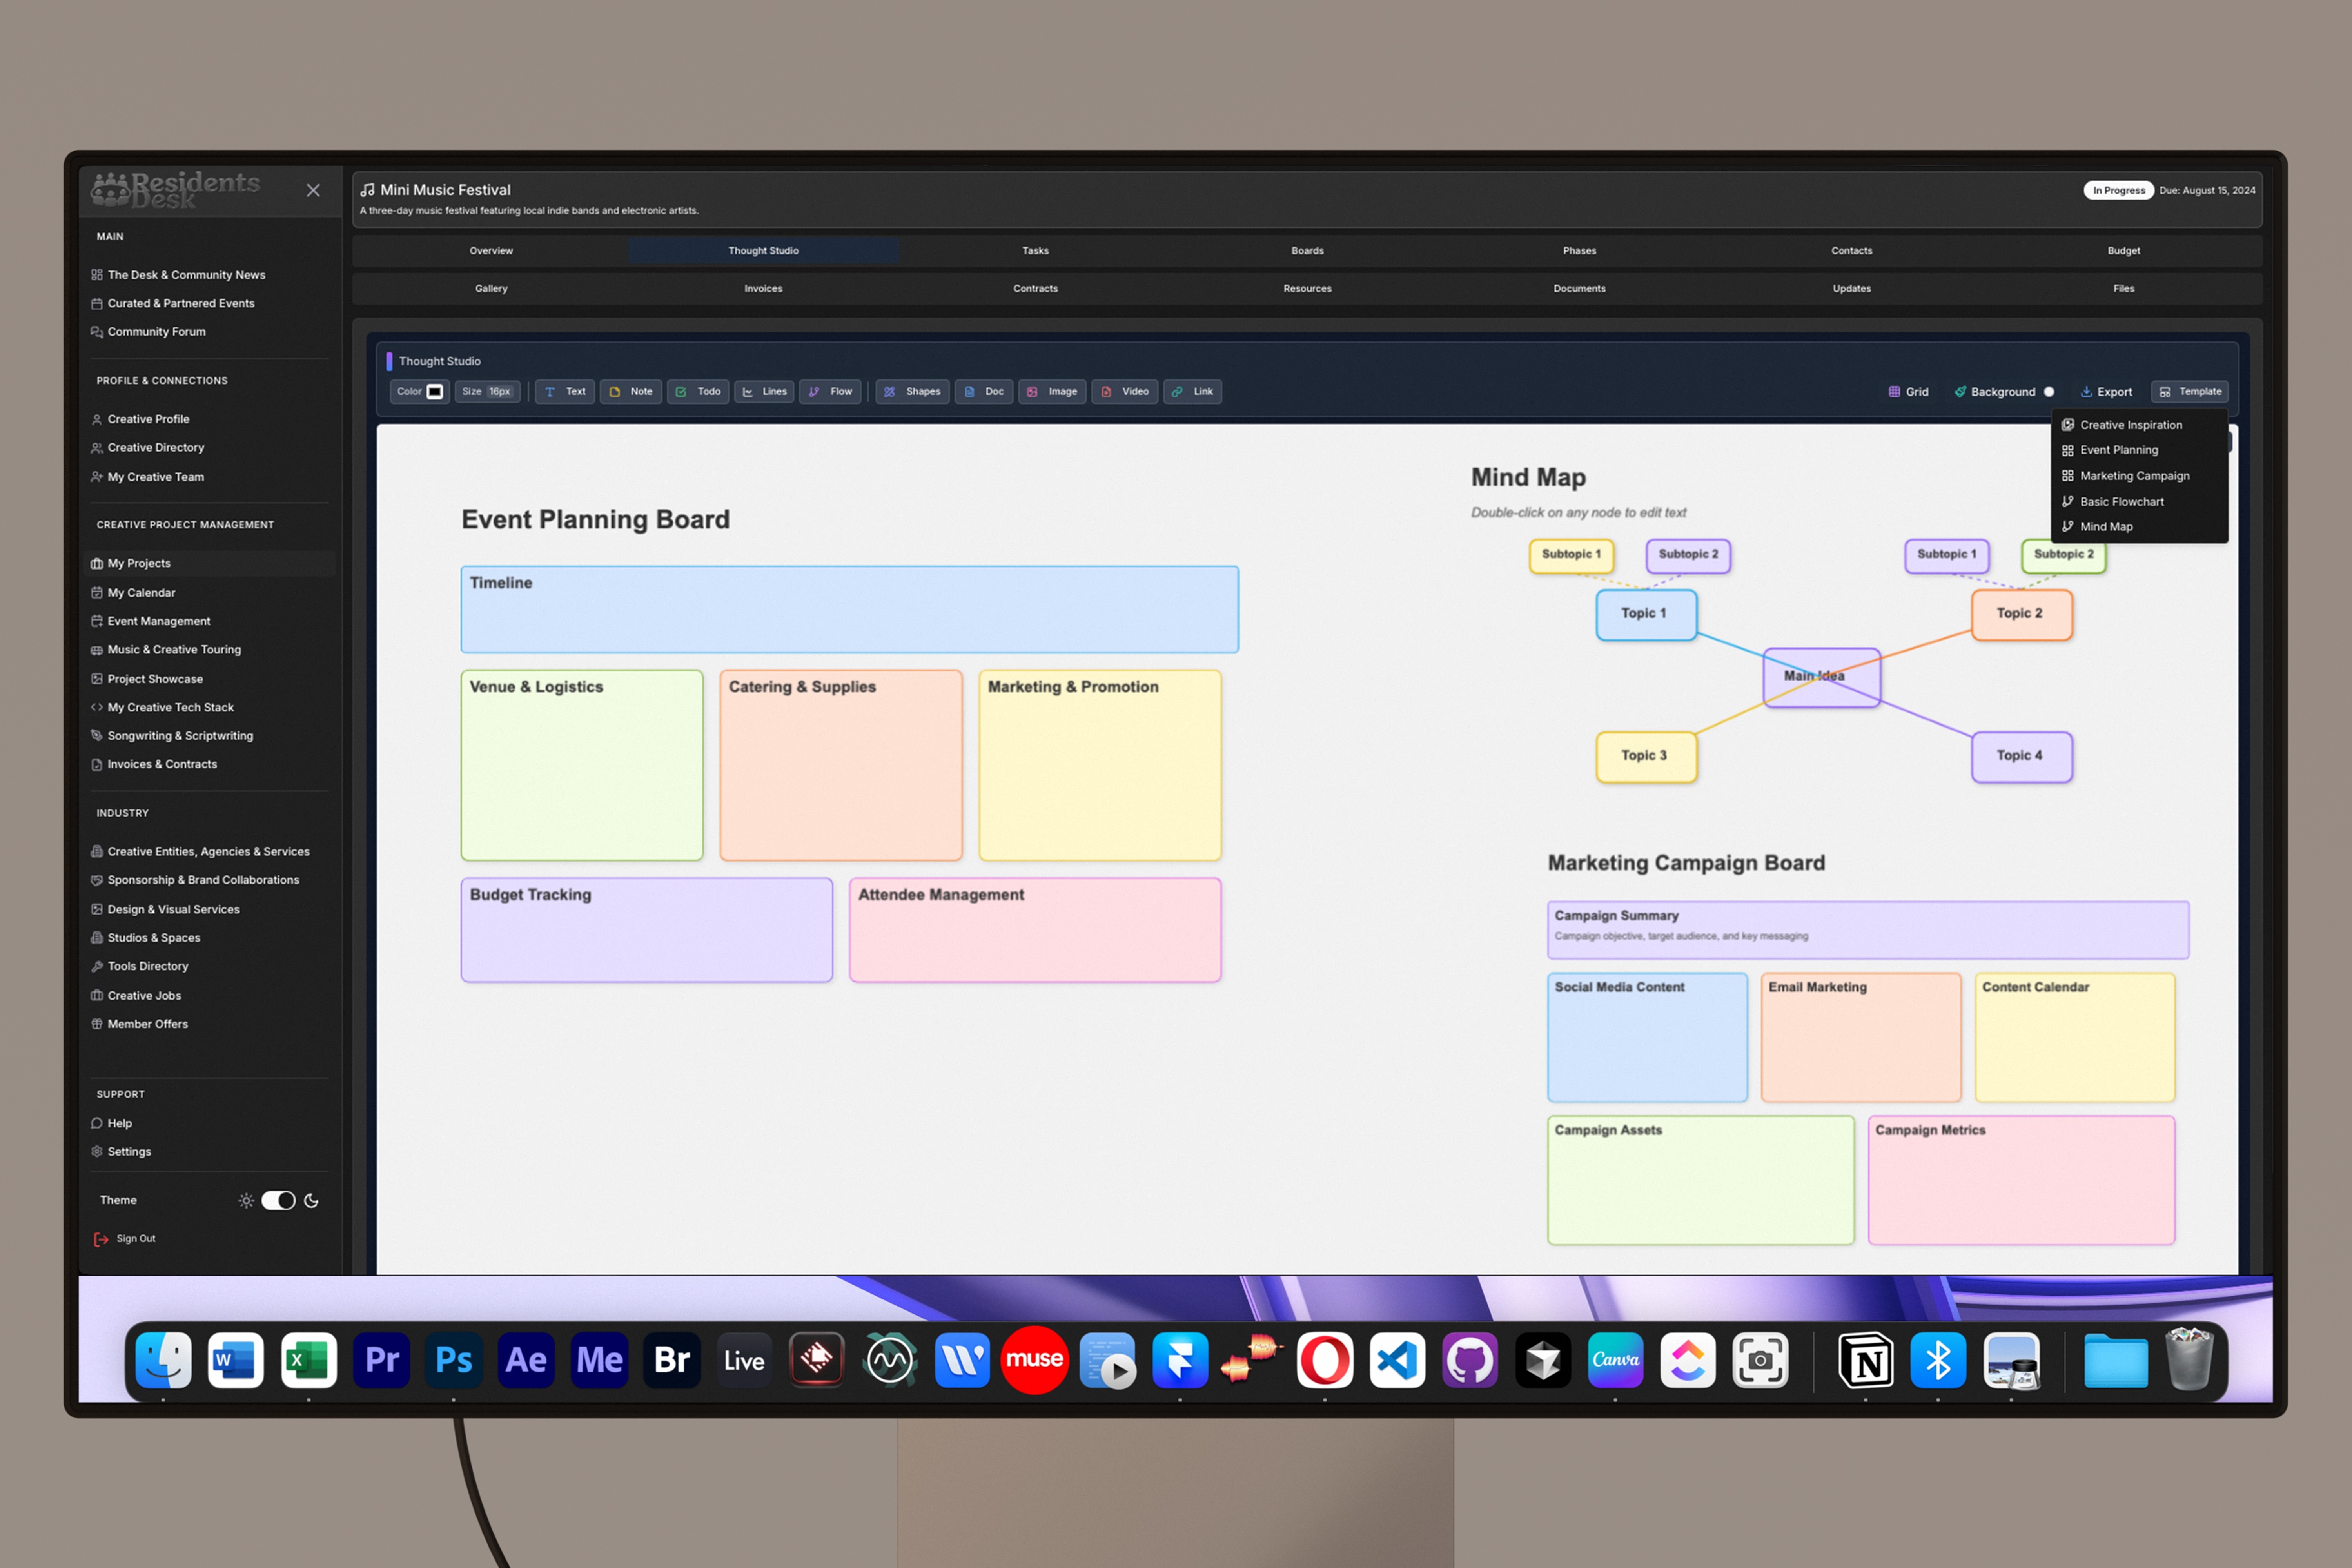The height and width of the screenshot is (1568, 2352).
Task: Add a Link element
Action: (1192, 392)
